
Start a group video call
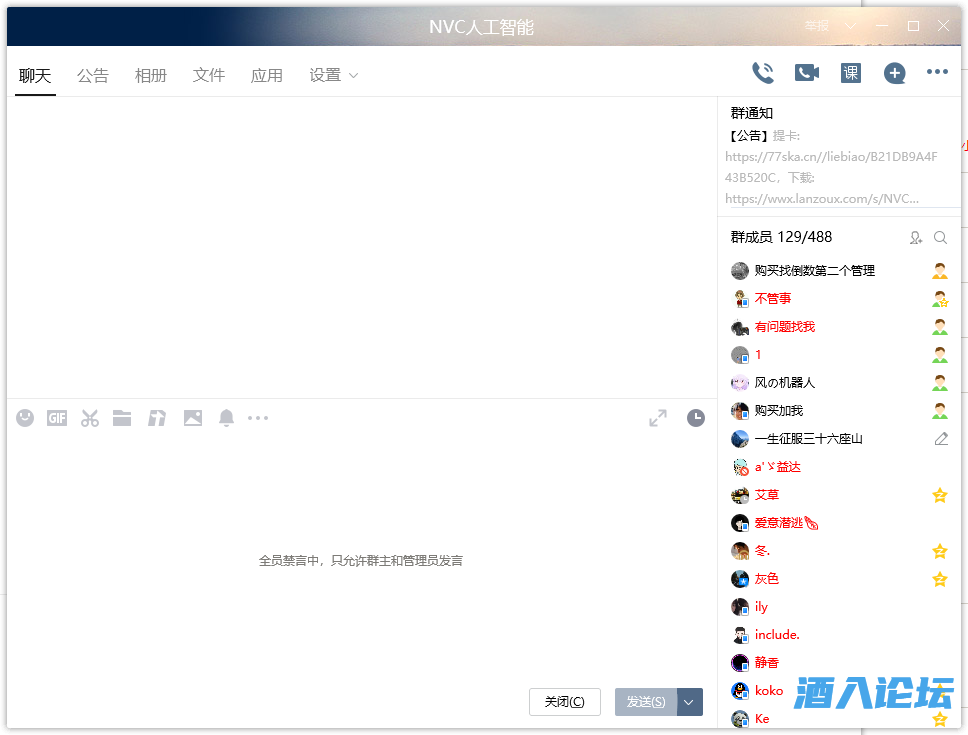(806, 73)
